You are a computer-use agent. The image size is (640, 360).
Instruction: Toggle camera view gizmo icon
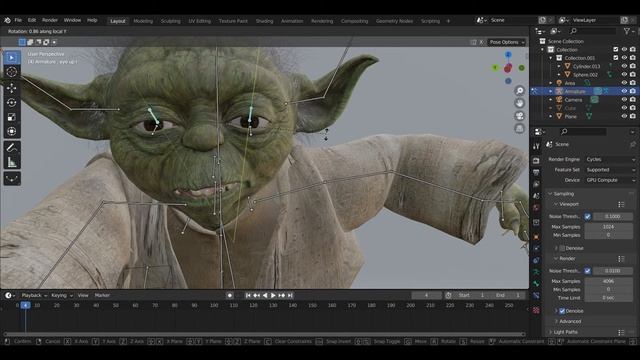click(519, 116)
